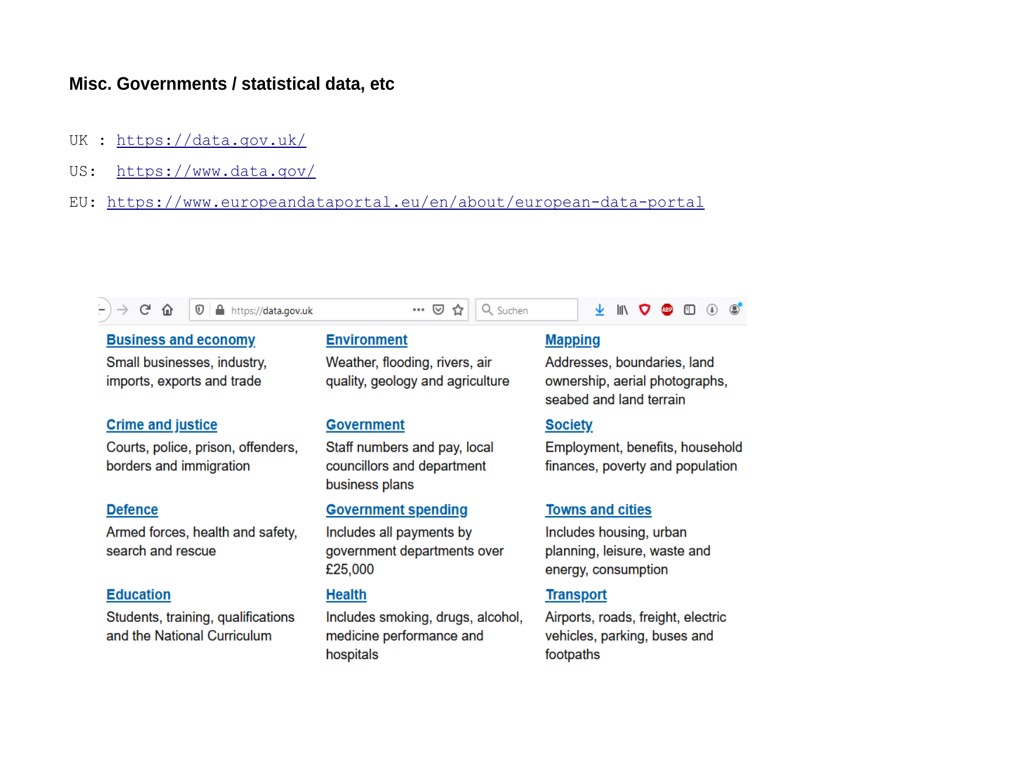This screenshot has height=768, width=1024.
Task: Click the Save to Pocket icon
Action: tap(438, 310)
